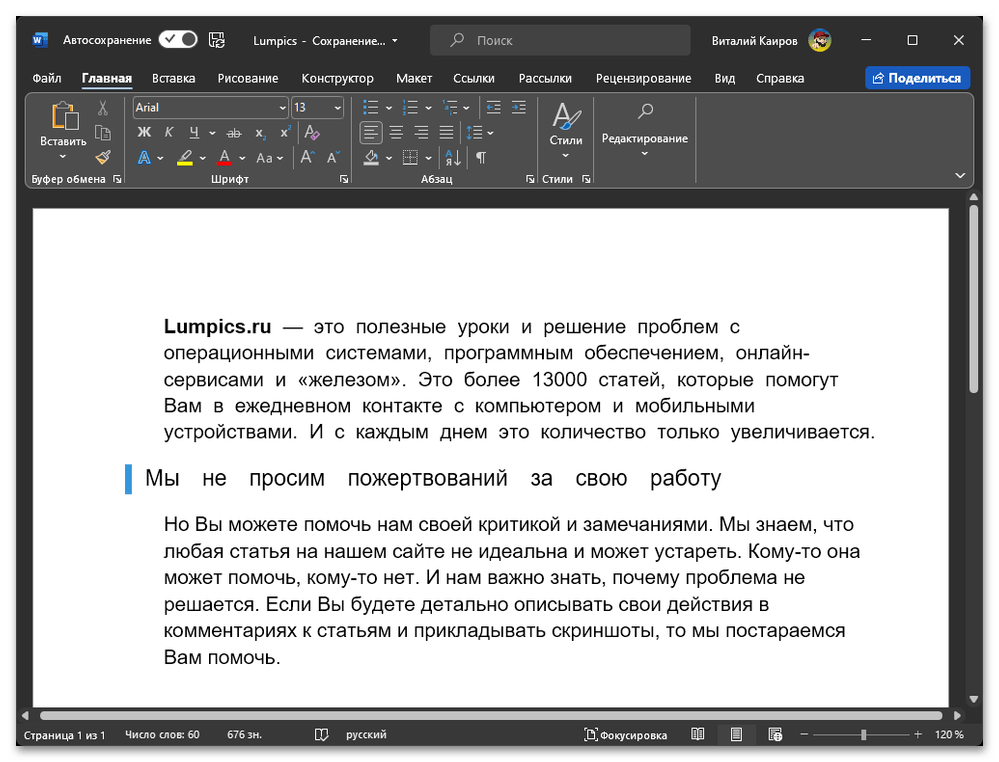Viewport: 999px width, 762px height.
Task: Click the Фокусировка button in status bar
Action: 626,735
